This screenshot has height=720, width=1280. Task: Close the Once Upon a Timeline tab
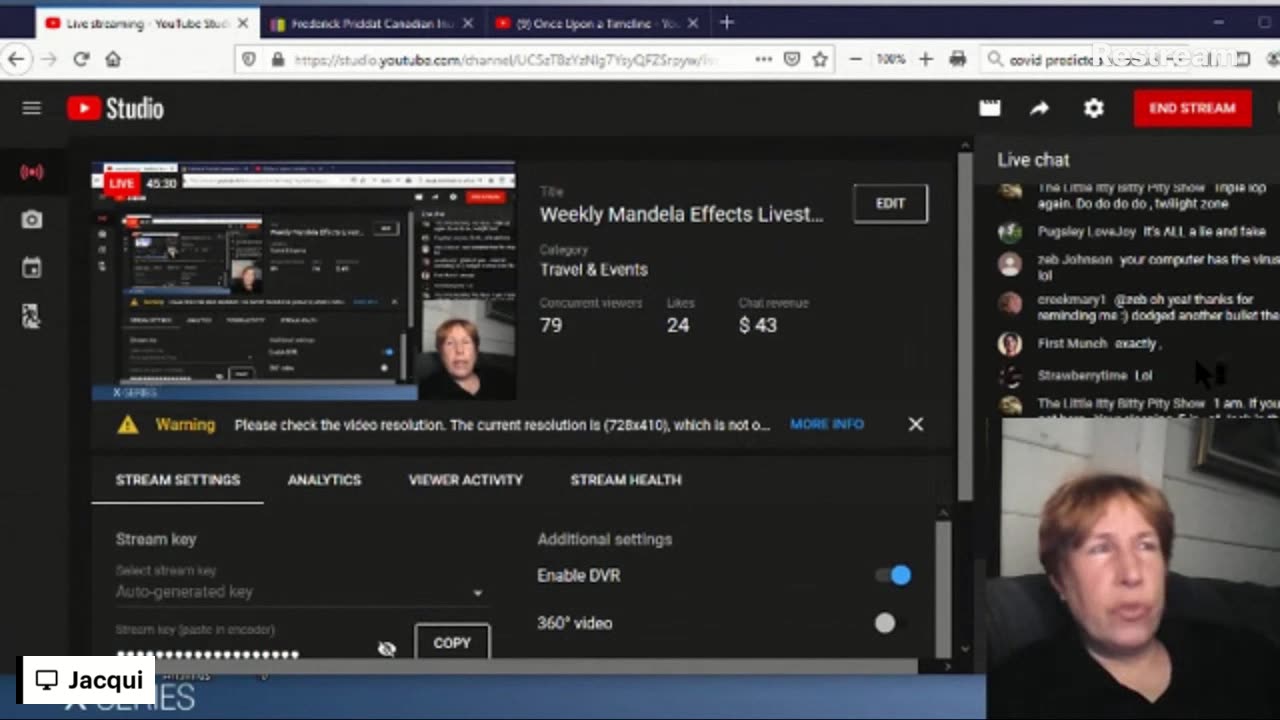tap(692, 23)
